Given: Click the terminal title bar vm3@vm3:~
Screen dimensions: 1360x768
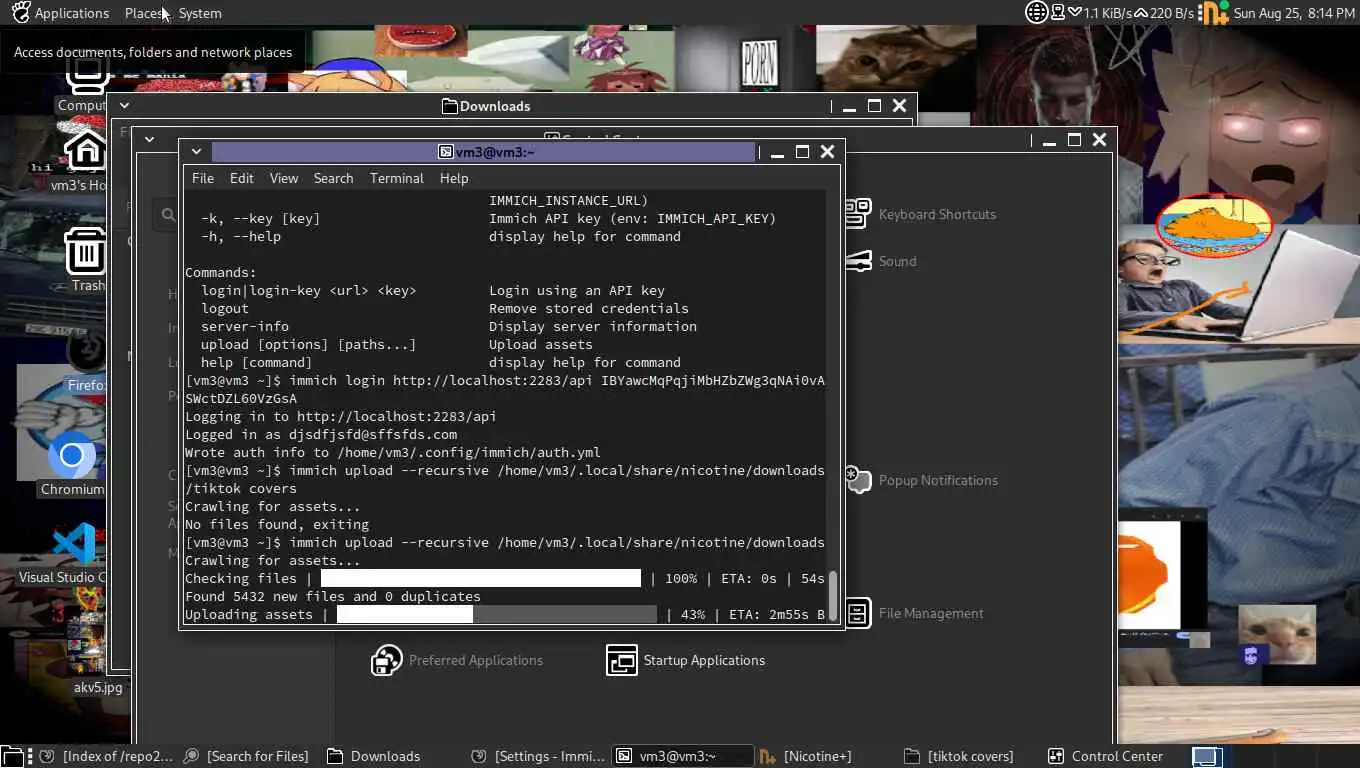Looking at the screenshot, I should (x=484, y=152).
